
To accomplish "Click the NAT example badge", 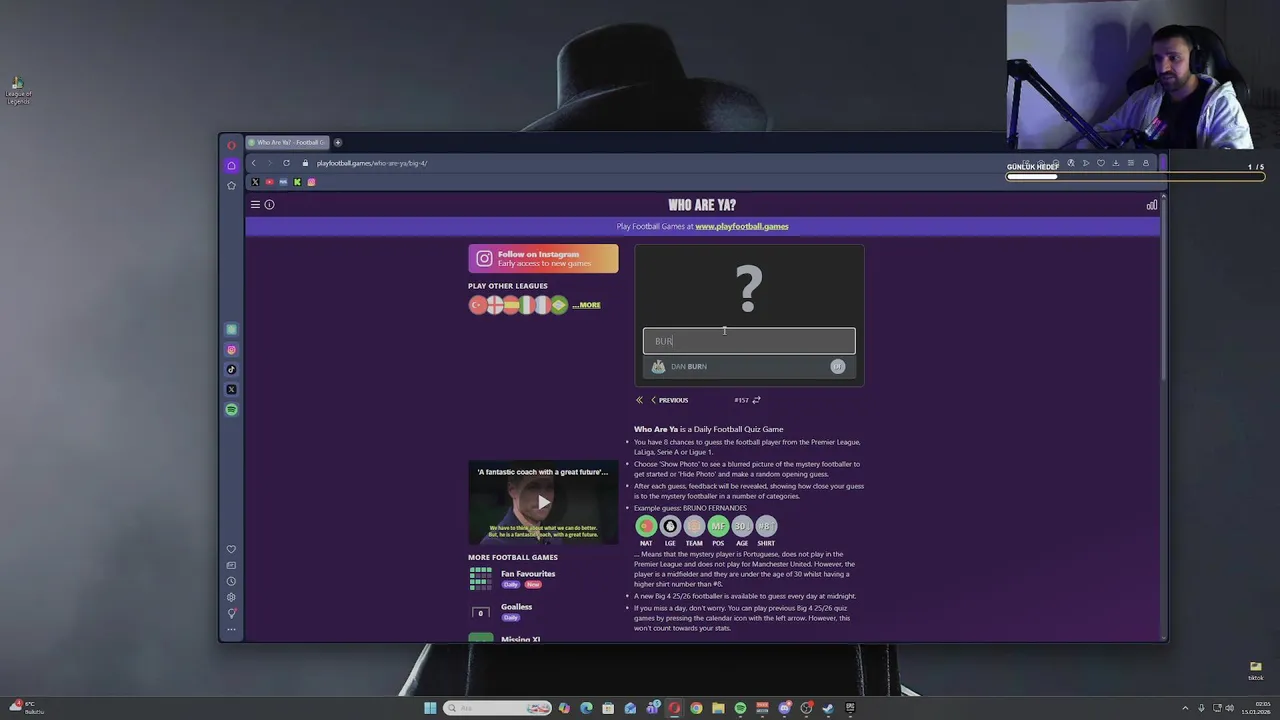I will coord(646,526).
